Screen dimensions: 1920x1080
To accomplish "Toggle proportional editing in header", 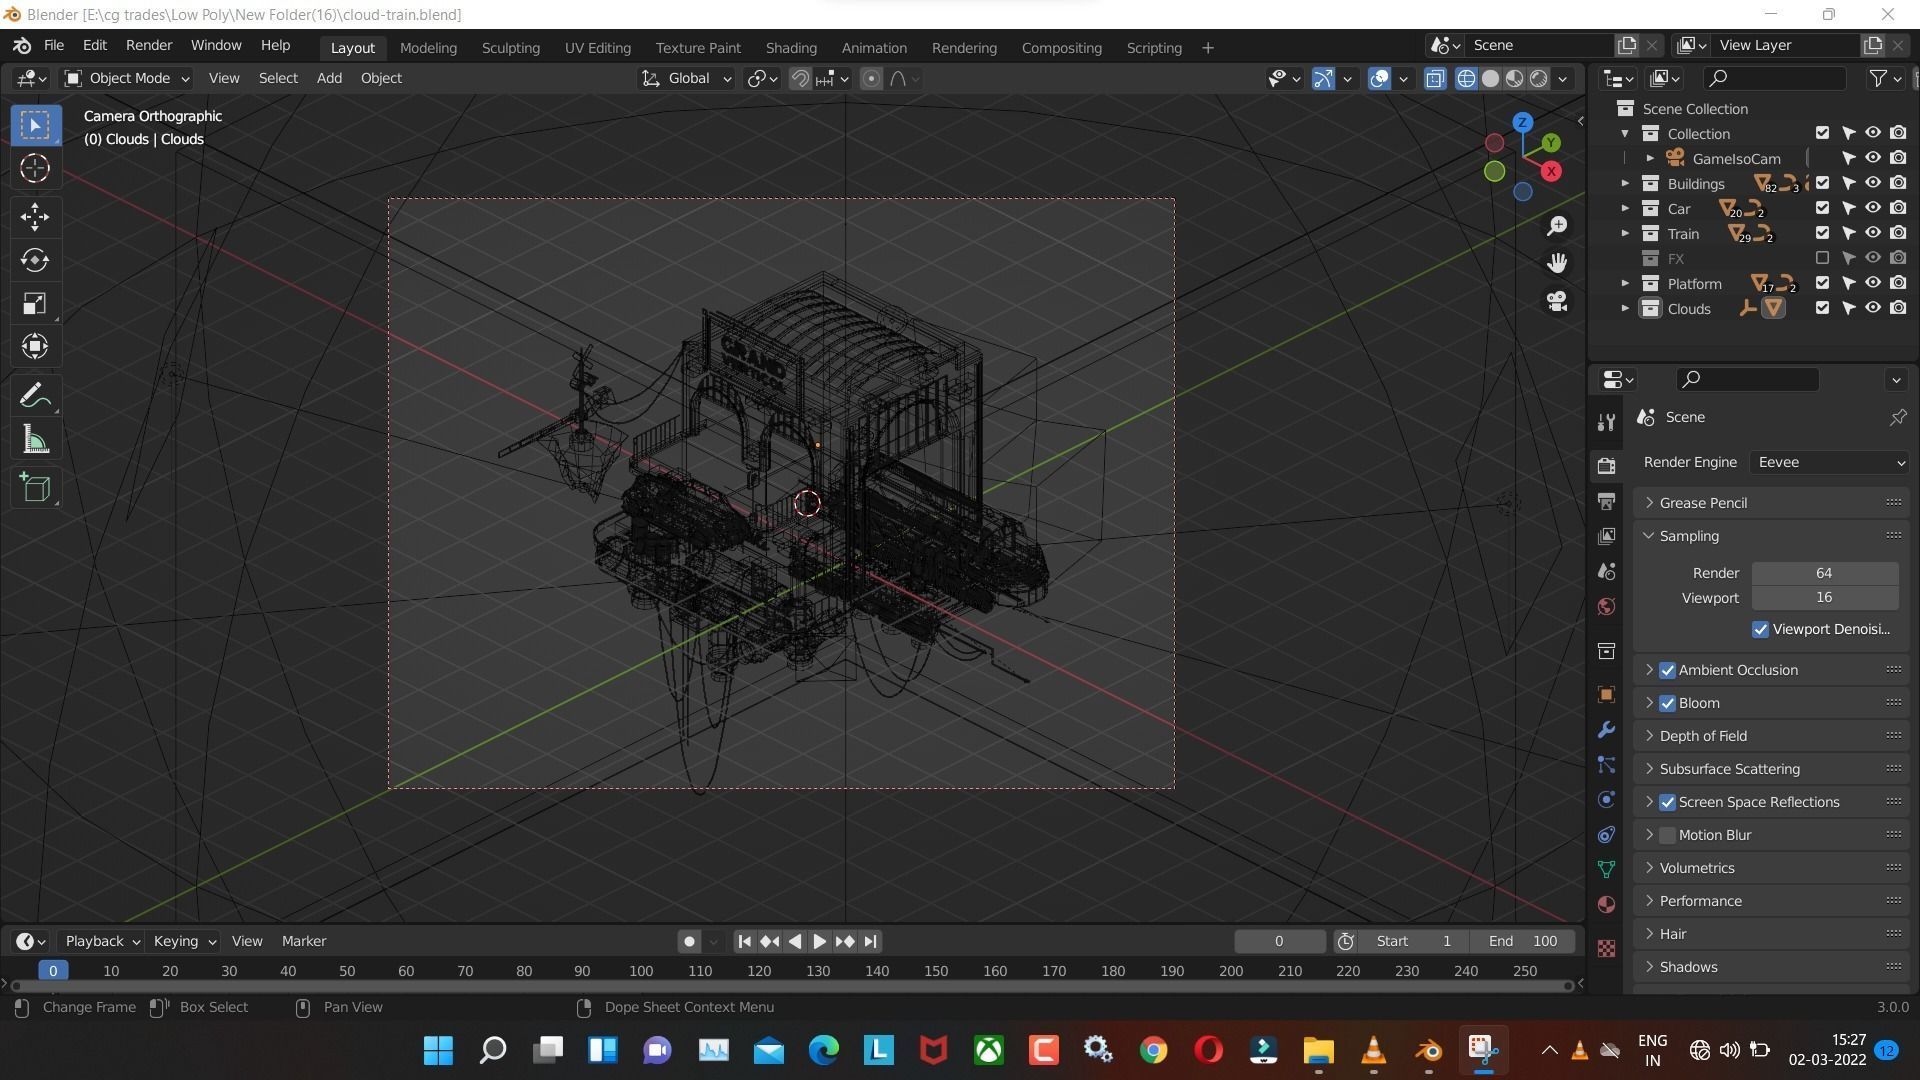I will coord(871,79).
